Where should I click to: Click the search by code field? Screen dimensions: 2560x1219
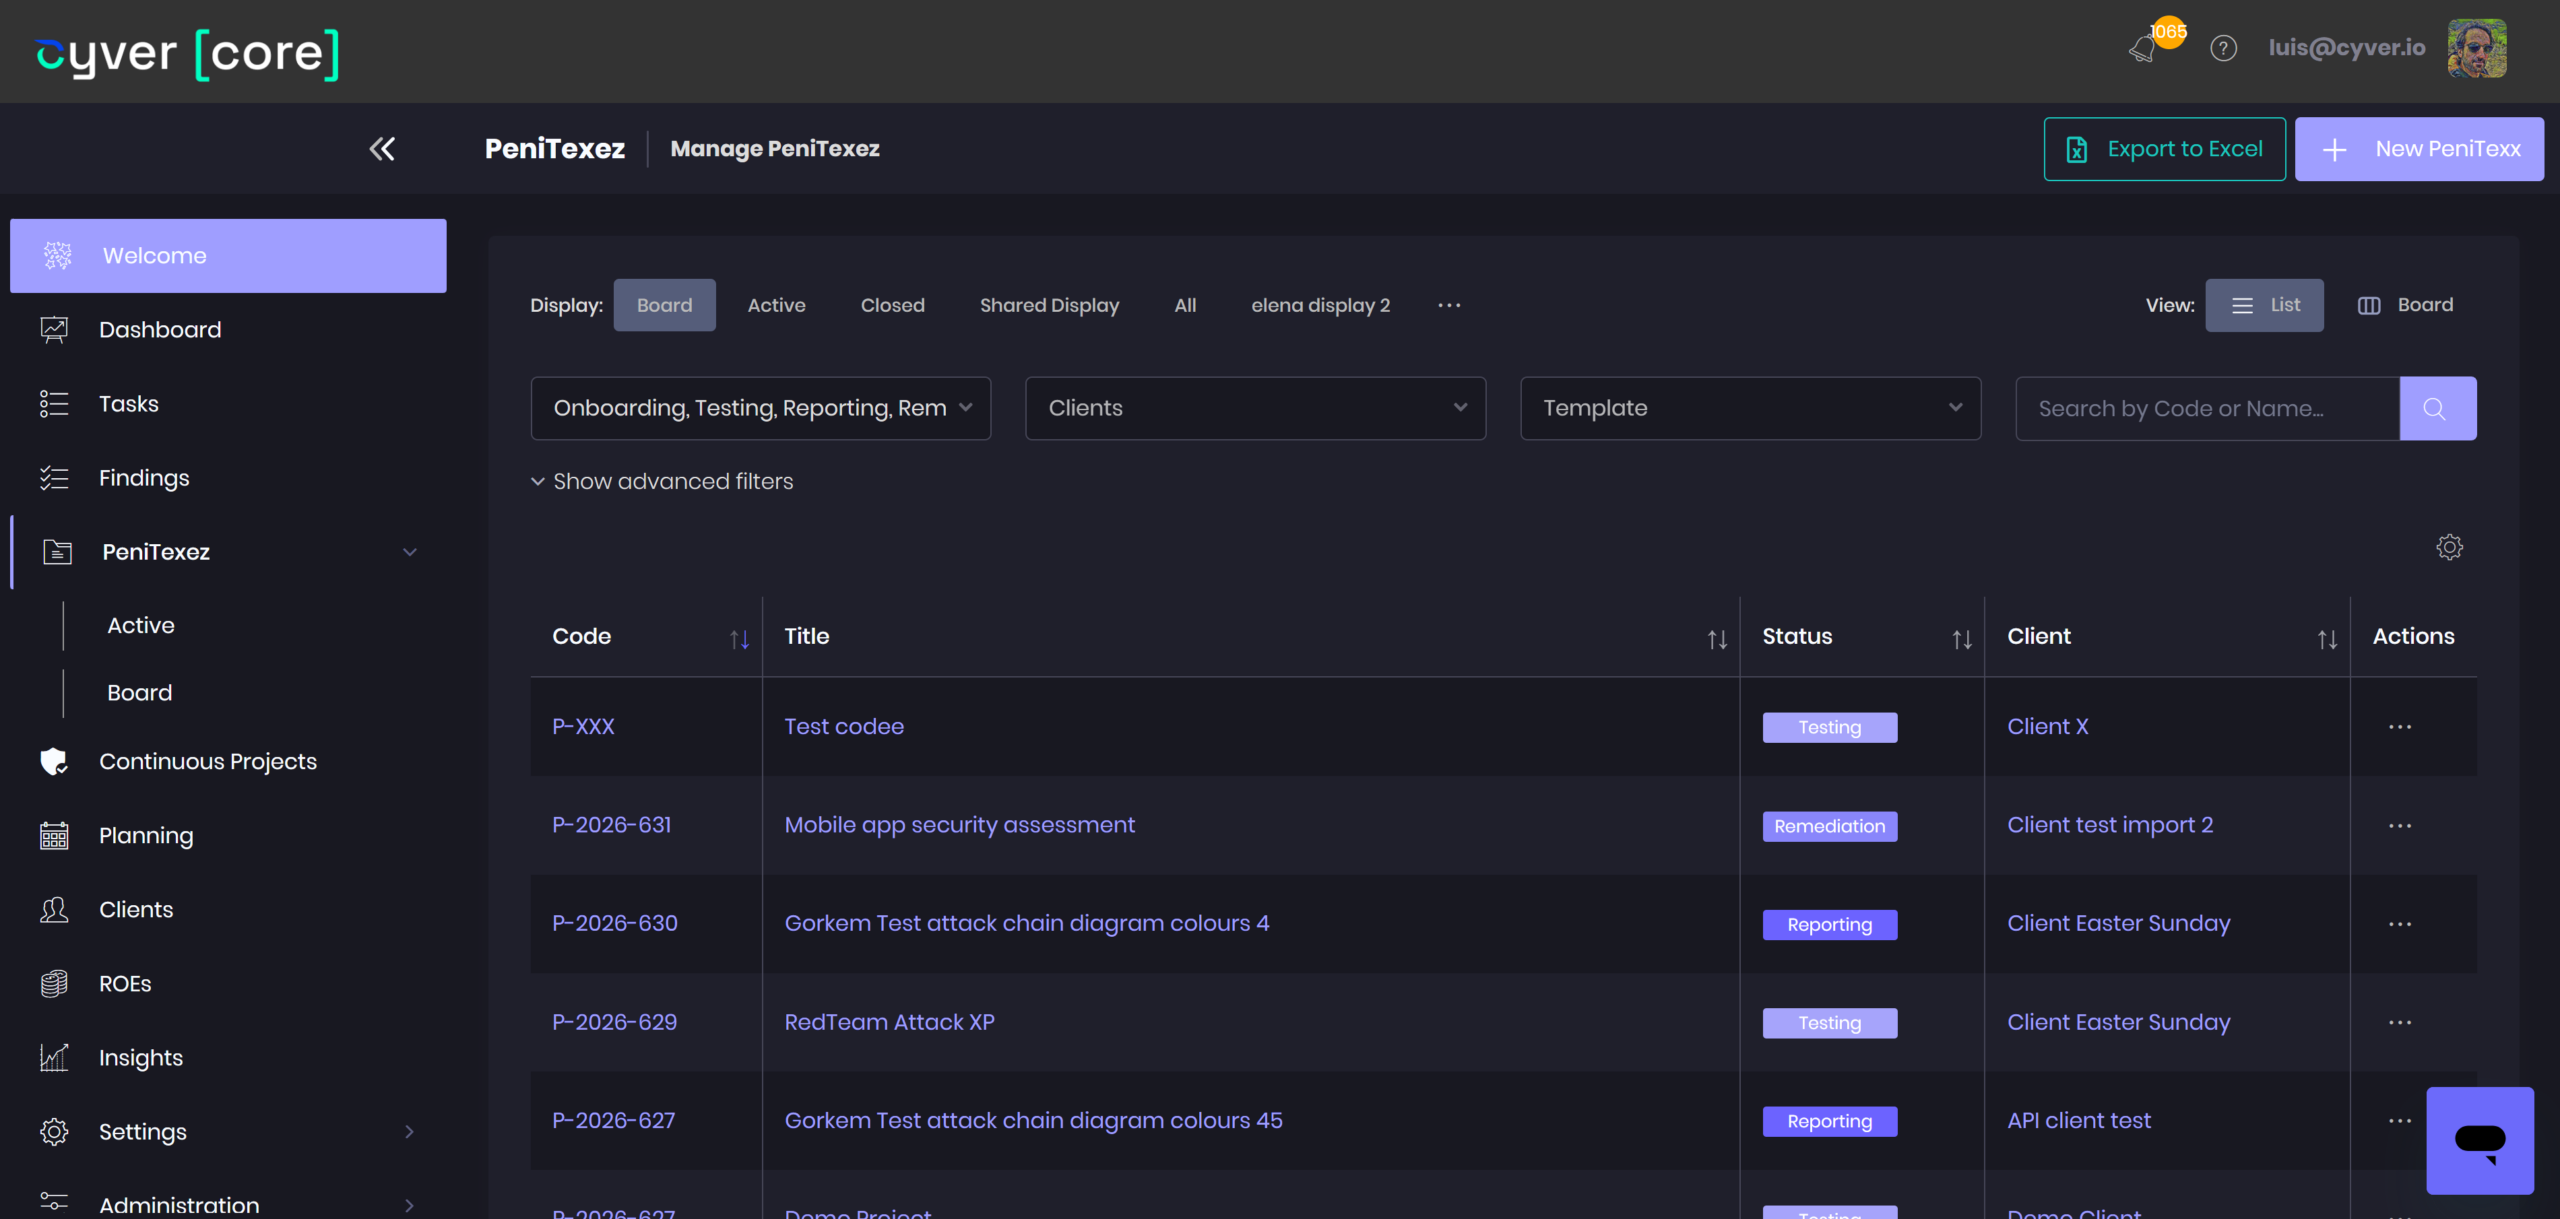point(2207,408)
